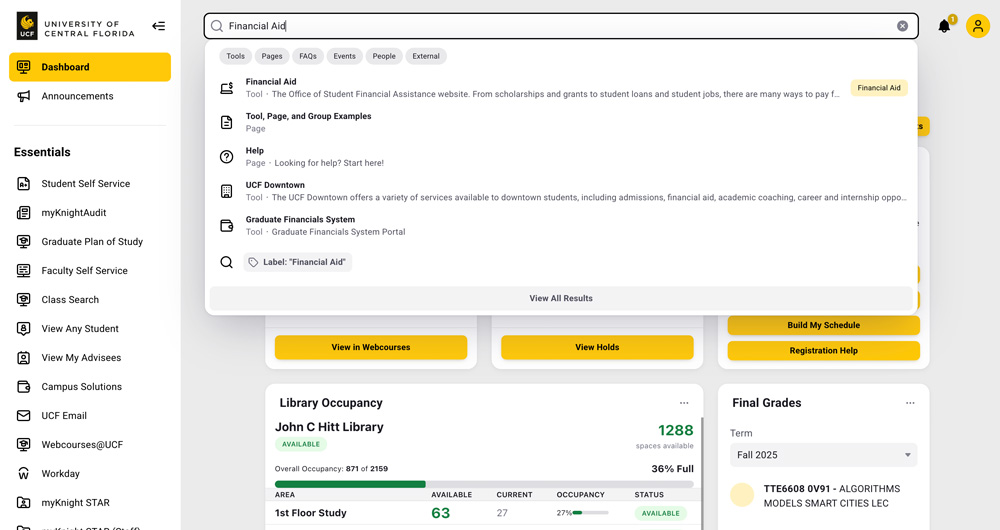Click Registration Help button

click(x=823, y=351)
